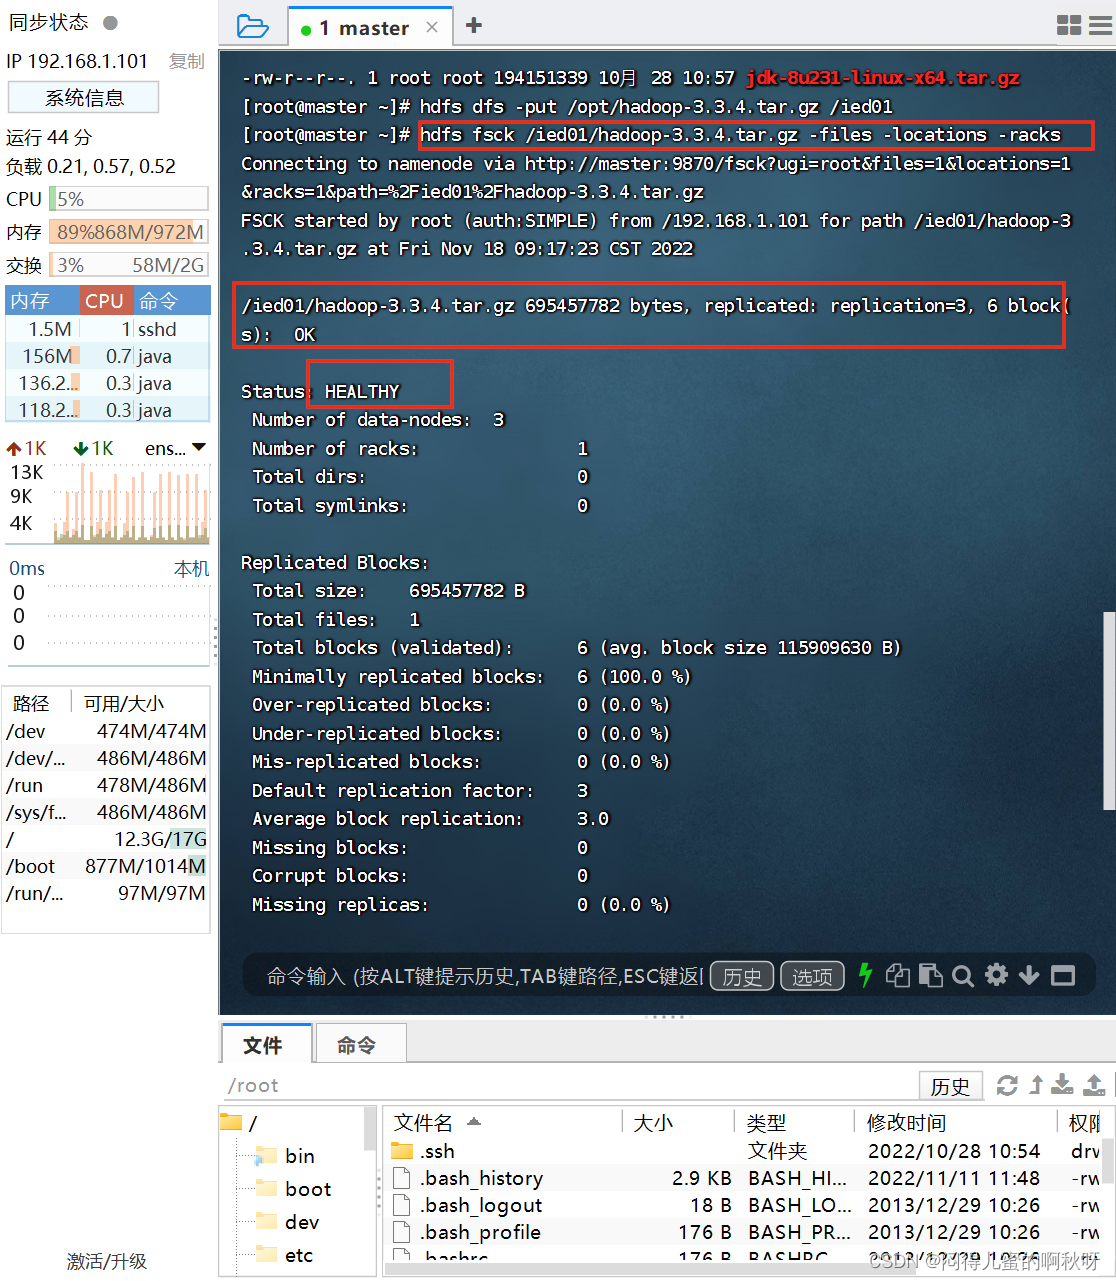Viewport: 1116px width, 1281px height.
Task: Open the terminal settings gear icon
Action: pos(996,975)
